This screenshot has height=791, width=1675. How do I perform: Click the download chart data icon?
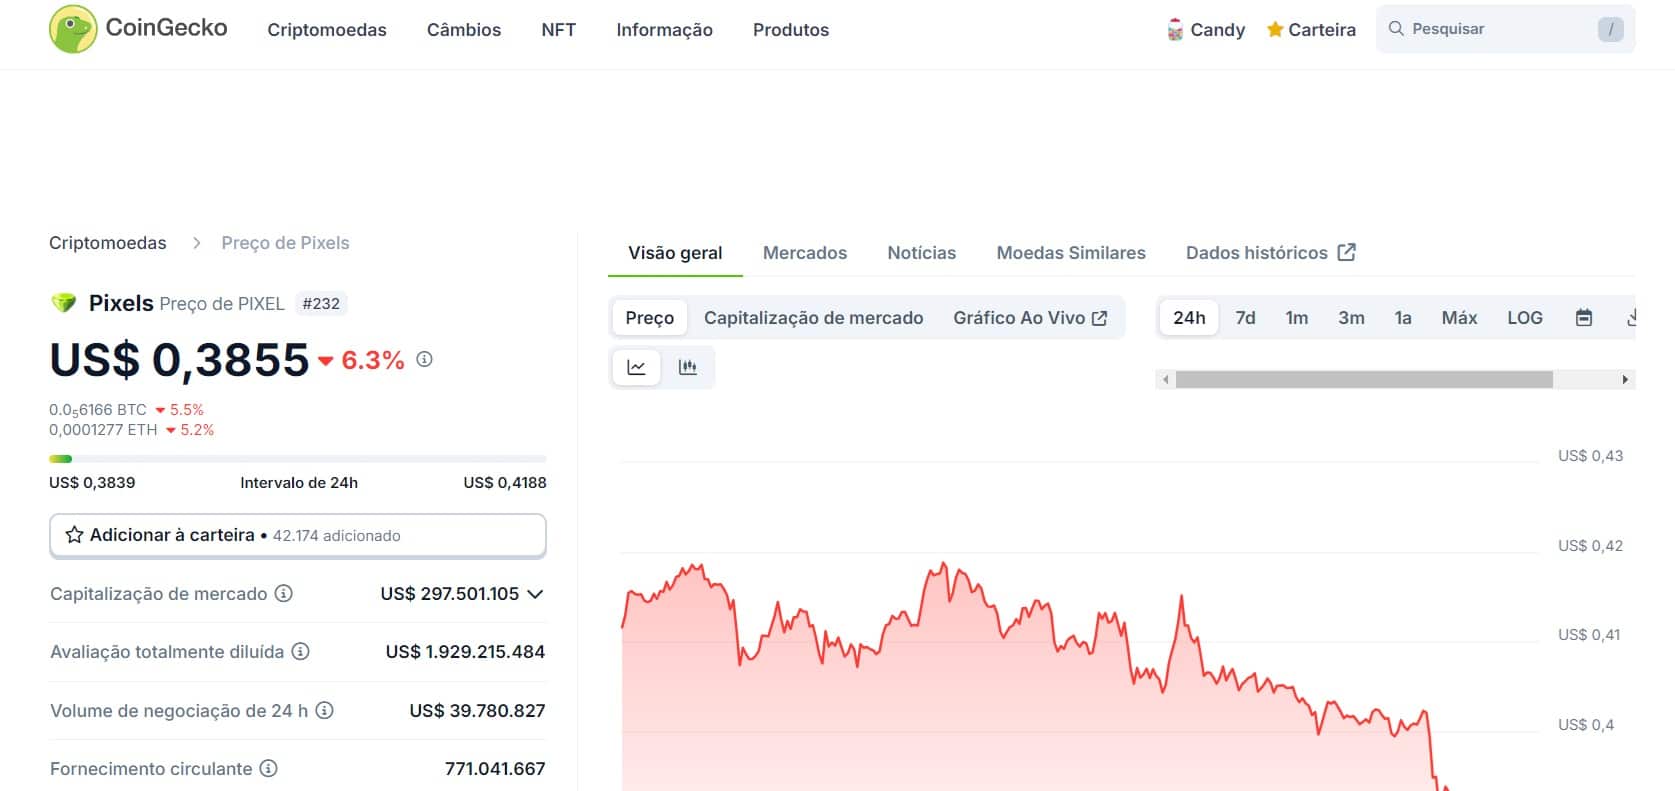pyautogui.click(x=1630, y=318)
